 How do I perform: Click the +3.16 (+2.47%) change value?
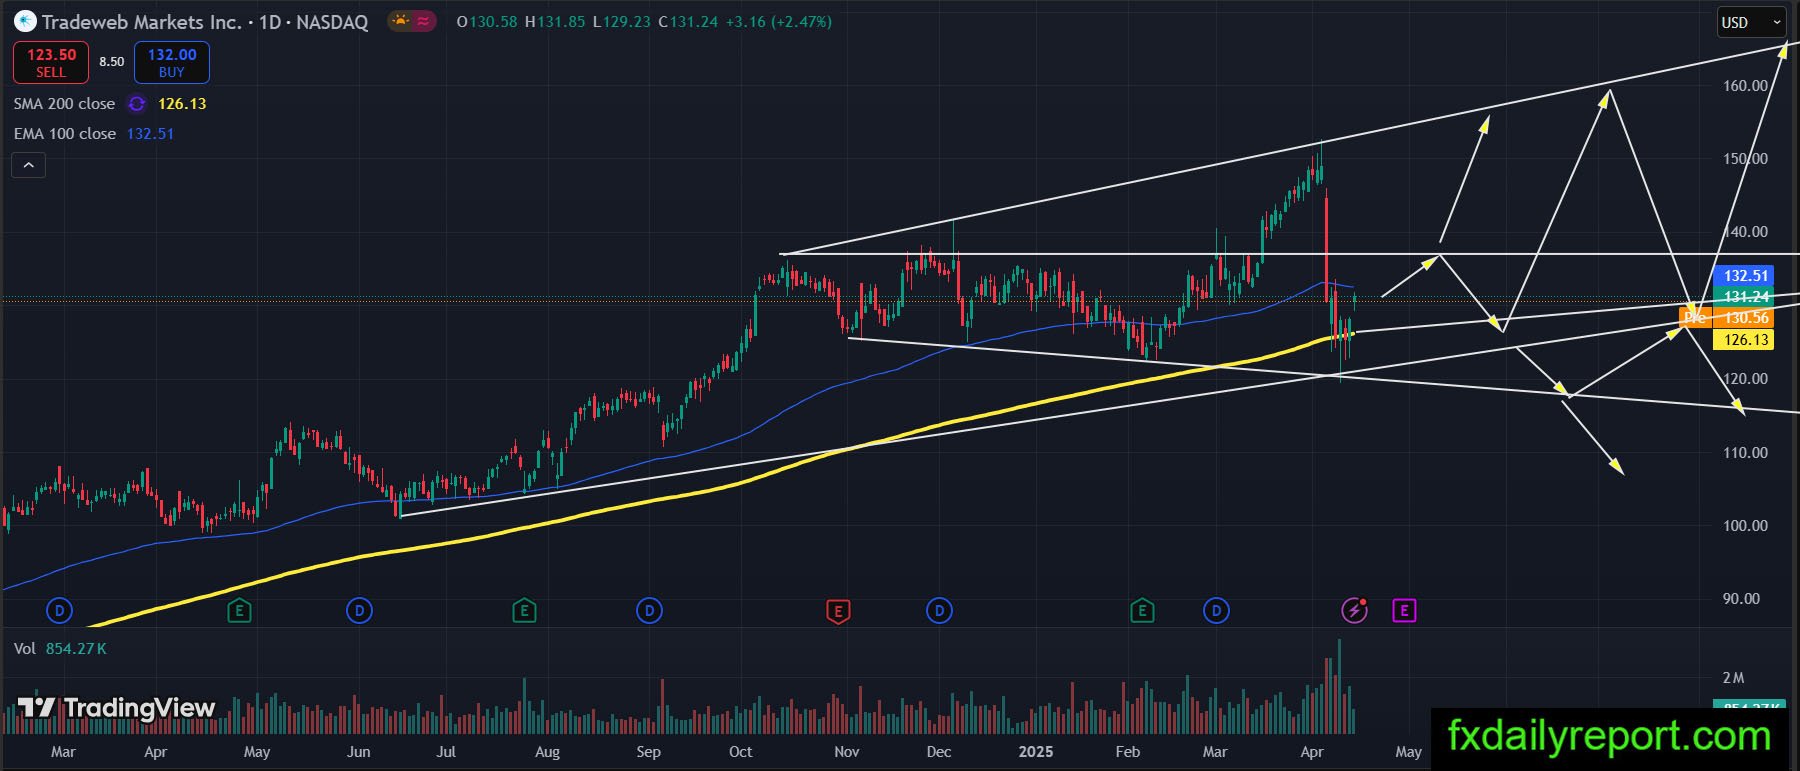pos(778,22)
